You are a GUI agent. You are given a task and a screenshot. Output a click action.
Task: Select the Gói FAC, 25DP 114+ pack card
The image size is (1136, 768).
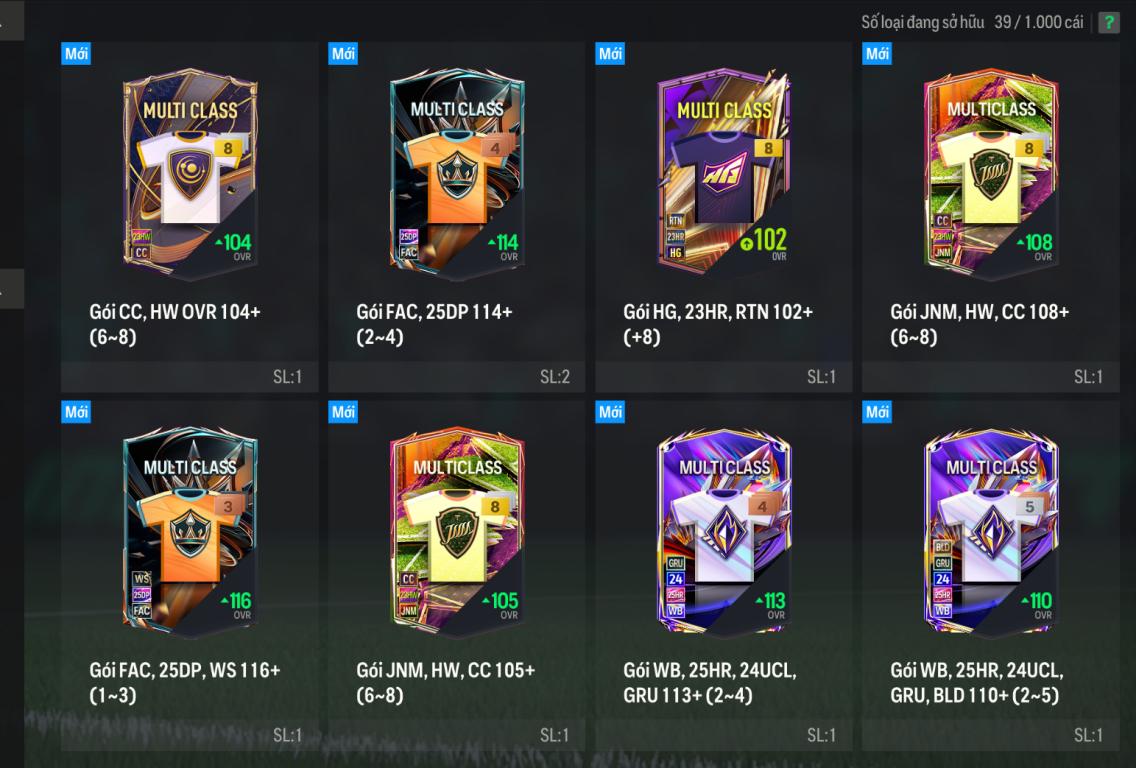coord(456,217)
